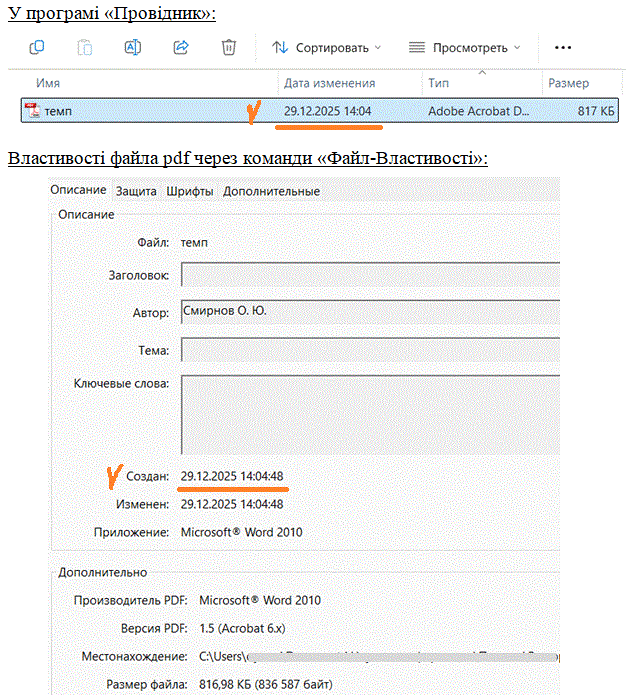This screenshot has width=626, height=698.
Task: Open the three-dots more options menu
Action: tap(563, 47)
